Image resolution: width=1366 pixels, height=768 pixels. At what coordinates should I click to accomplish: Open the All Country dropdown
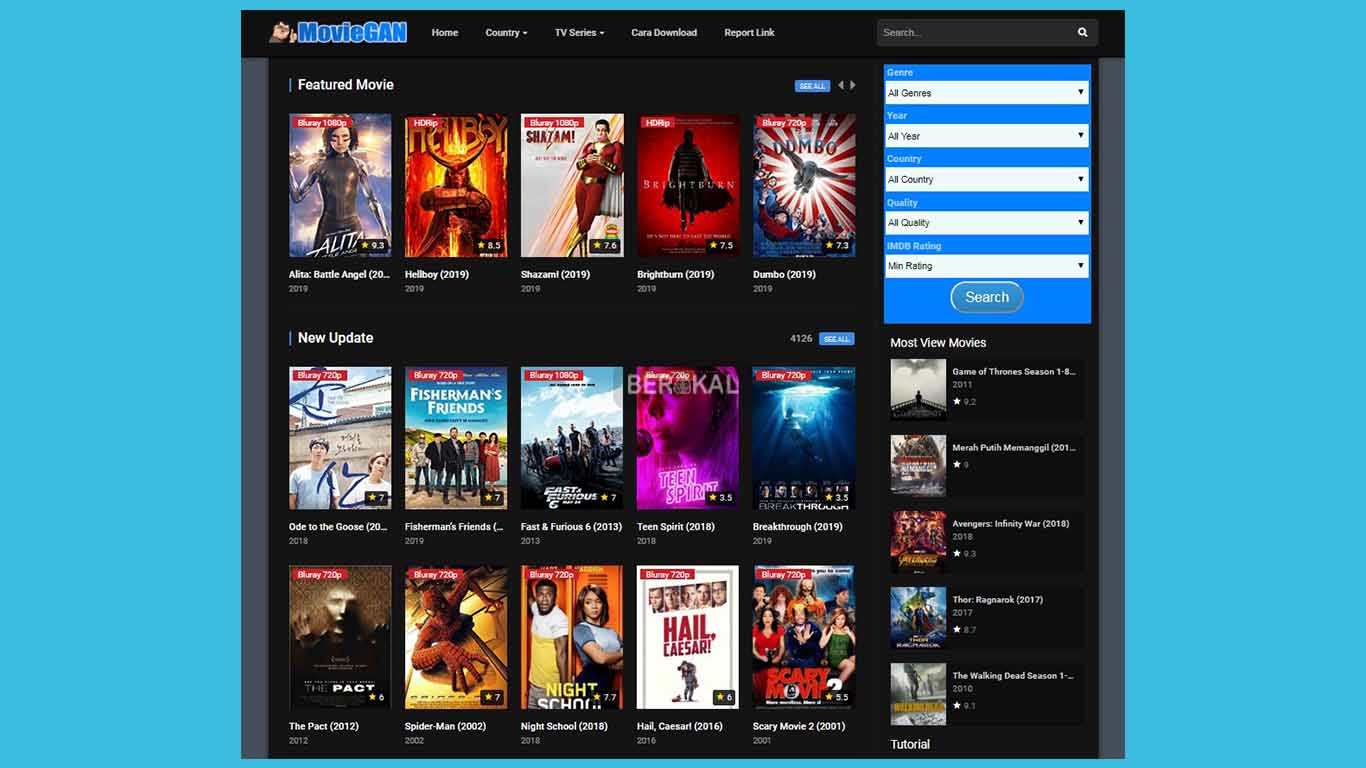click(987, 179)
